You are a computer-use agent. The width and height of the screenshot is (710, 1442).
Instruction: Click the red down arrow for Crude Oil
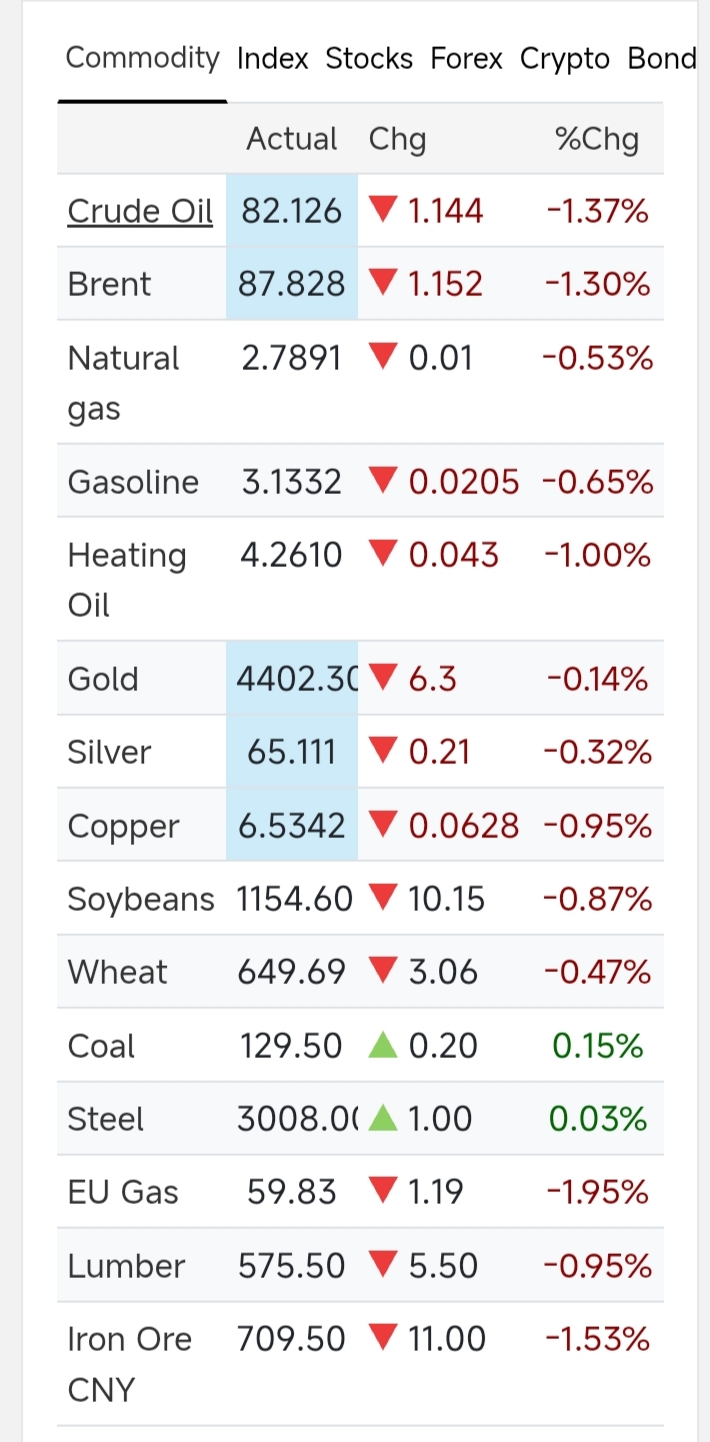(x=383, y=211)
